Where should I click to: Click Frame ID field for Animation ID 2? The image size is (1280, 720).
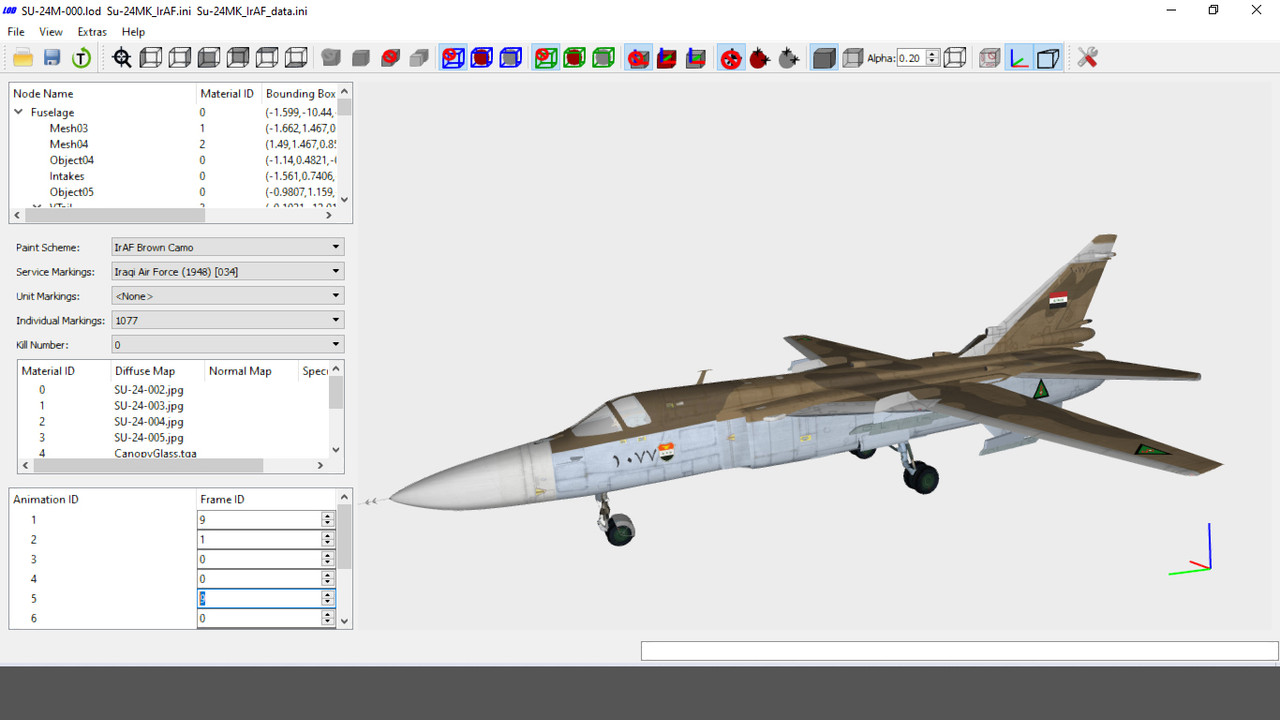(259, 539)
